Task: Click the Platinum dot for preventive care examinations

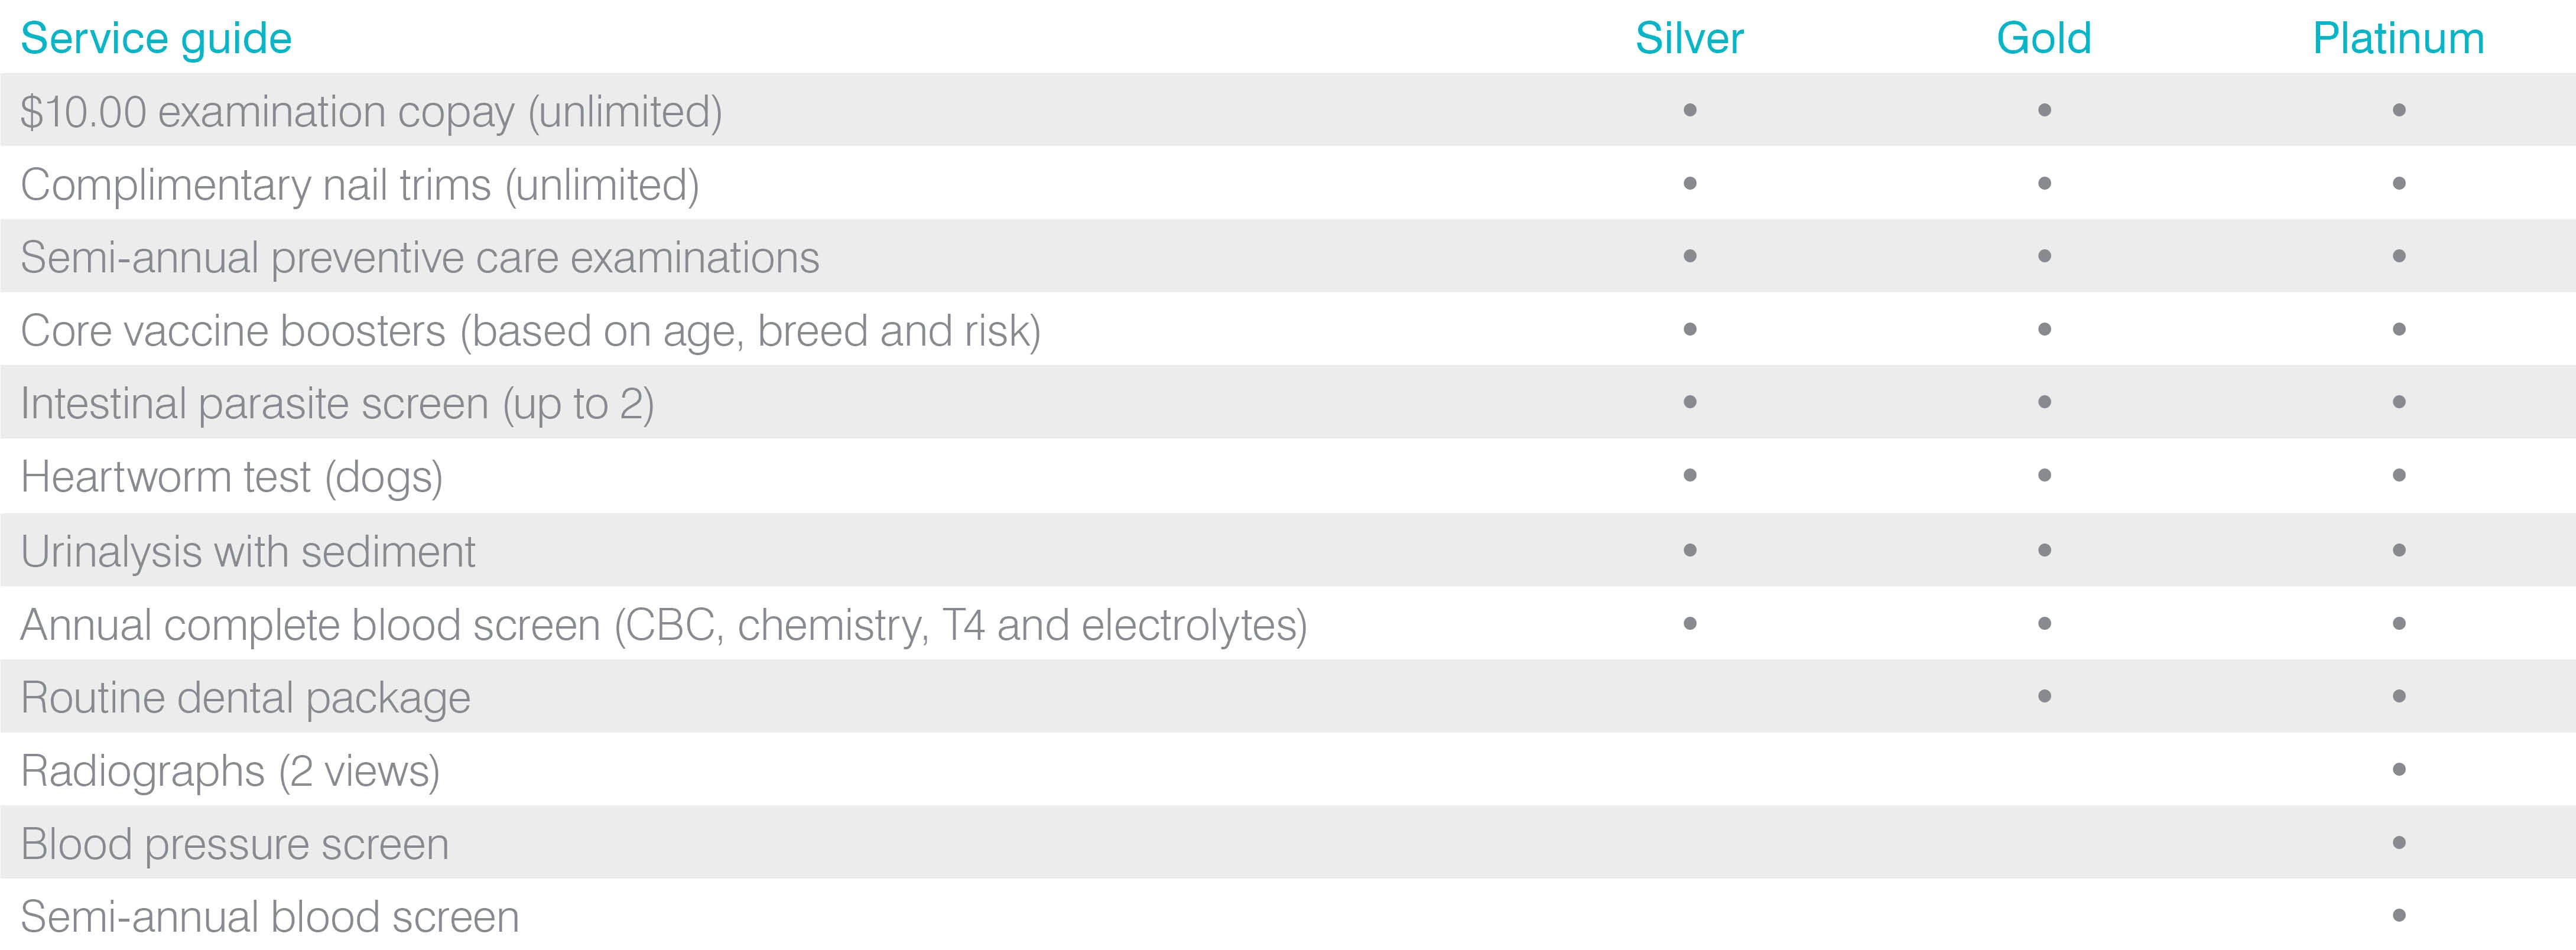Action: [2399, 256]
